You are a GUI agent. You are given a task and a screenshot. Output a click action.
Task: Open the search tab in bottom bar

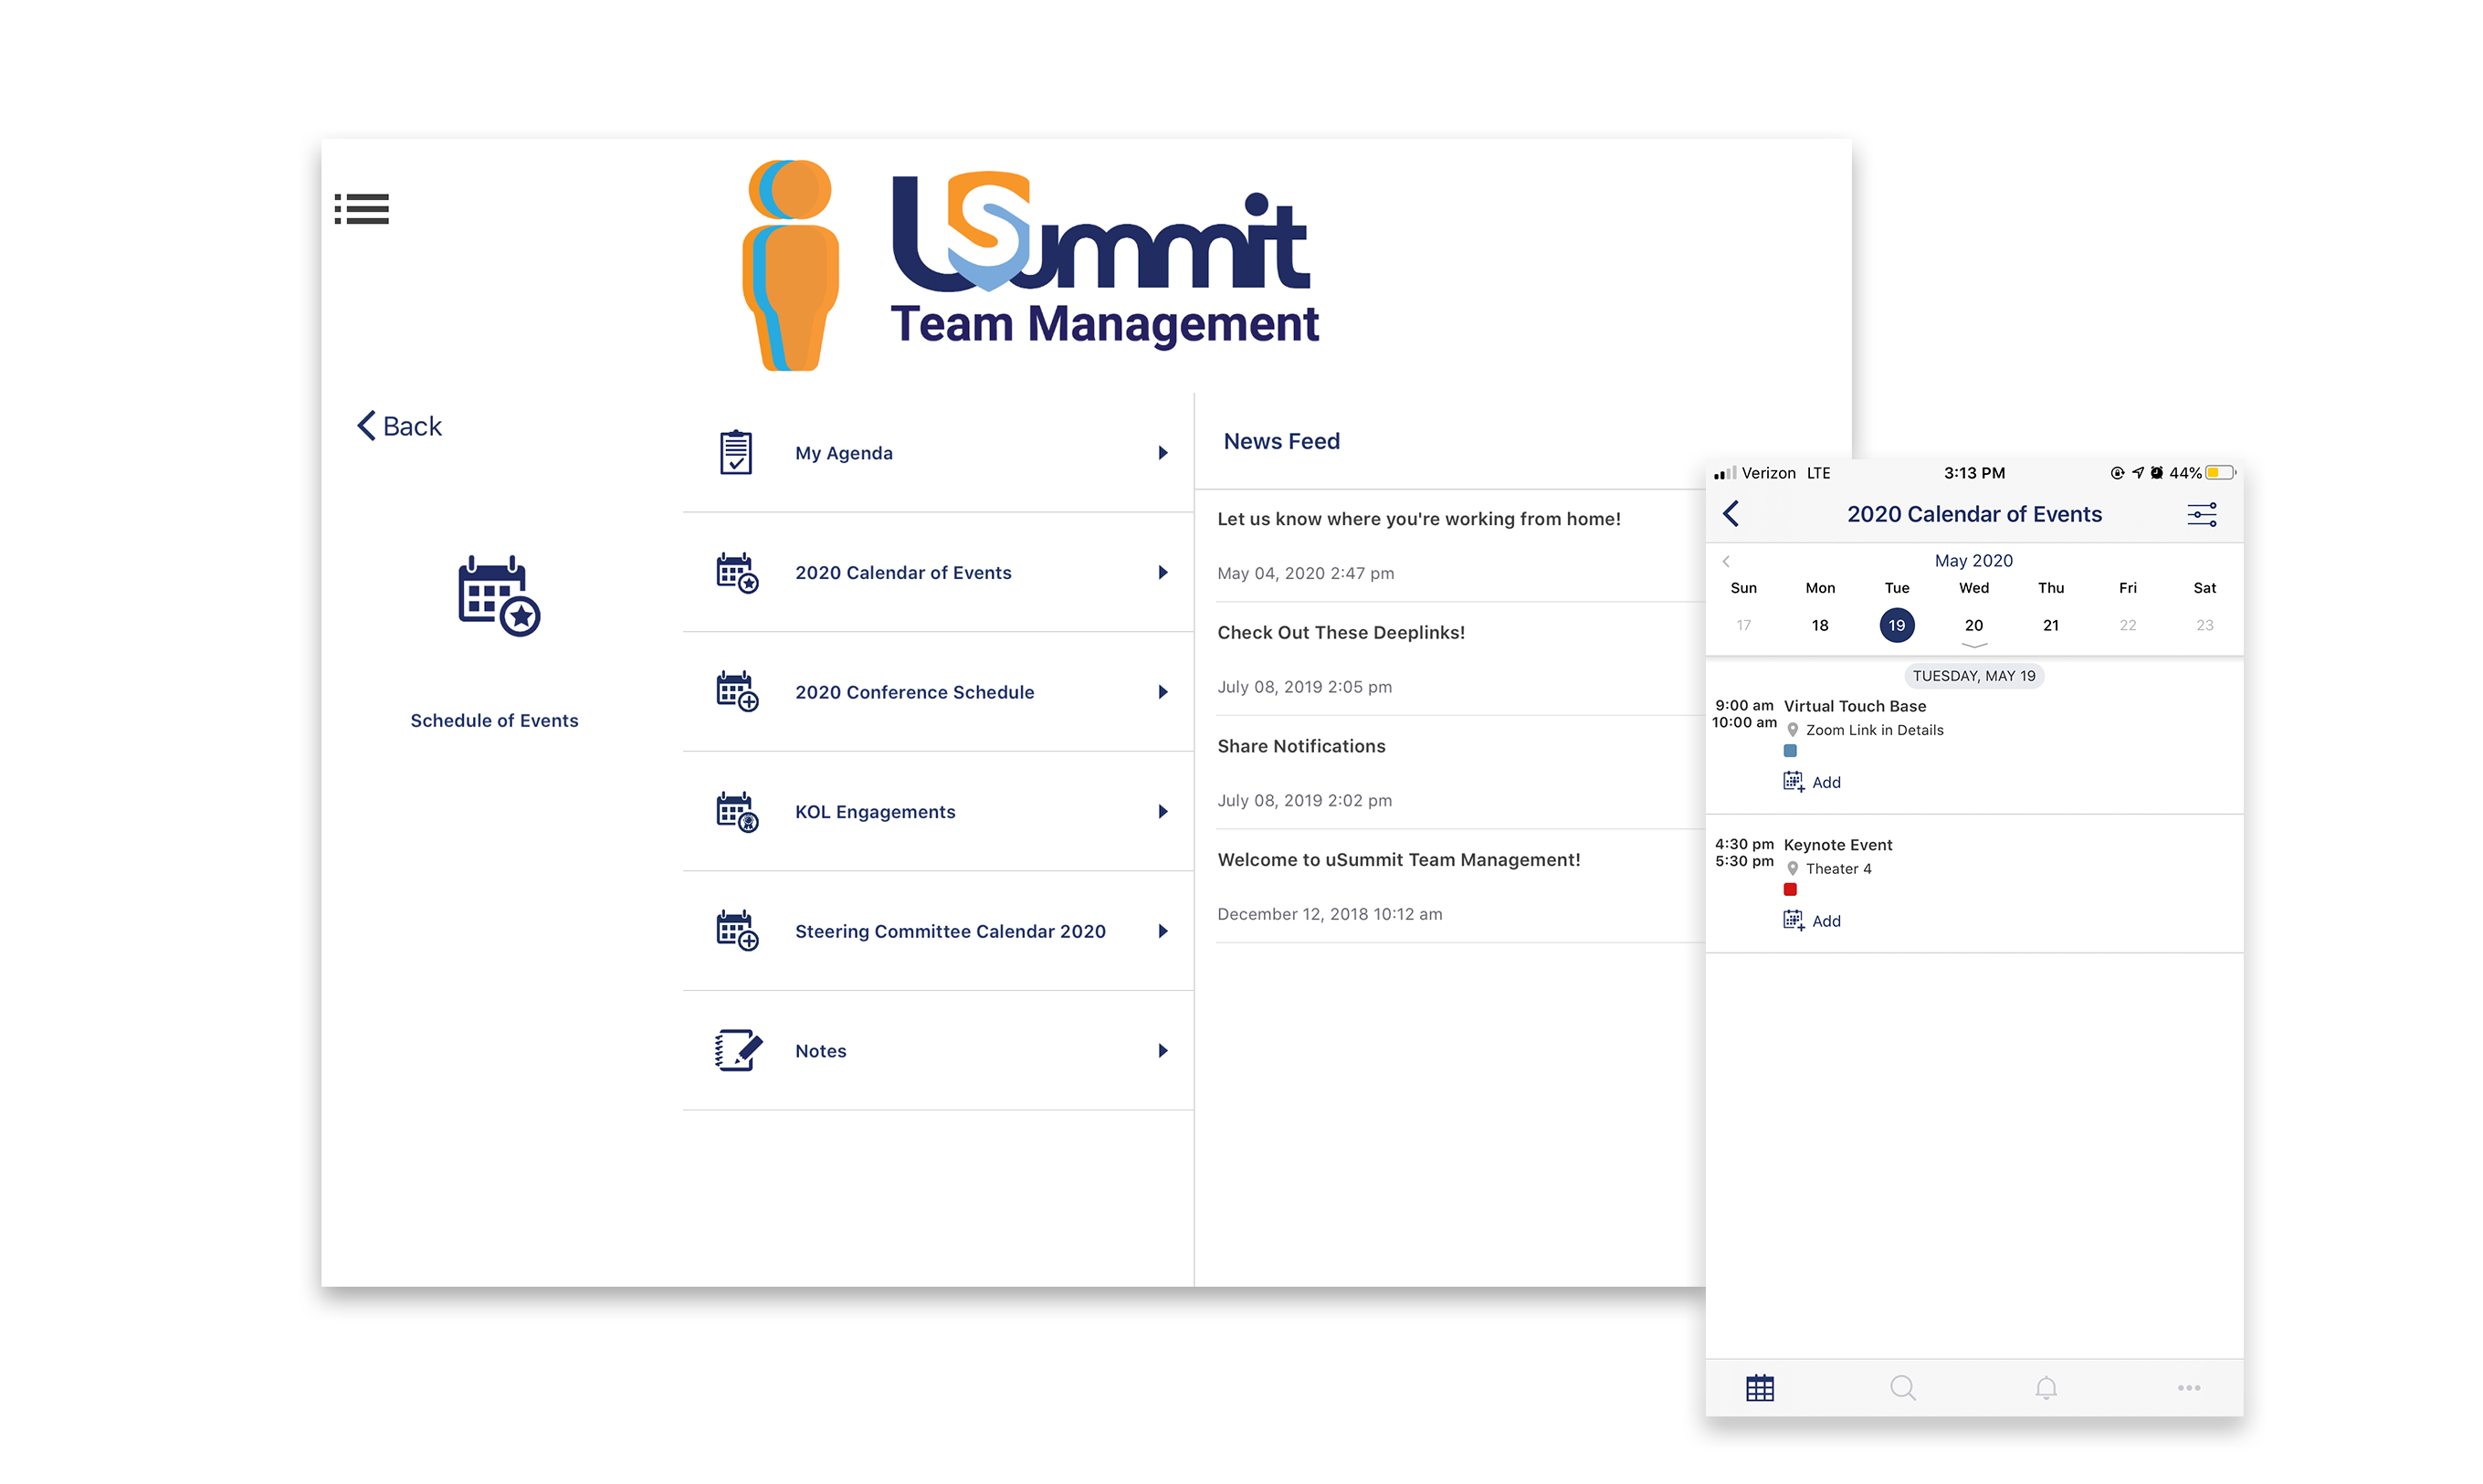point(1902,1388)
